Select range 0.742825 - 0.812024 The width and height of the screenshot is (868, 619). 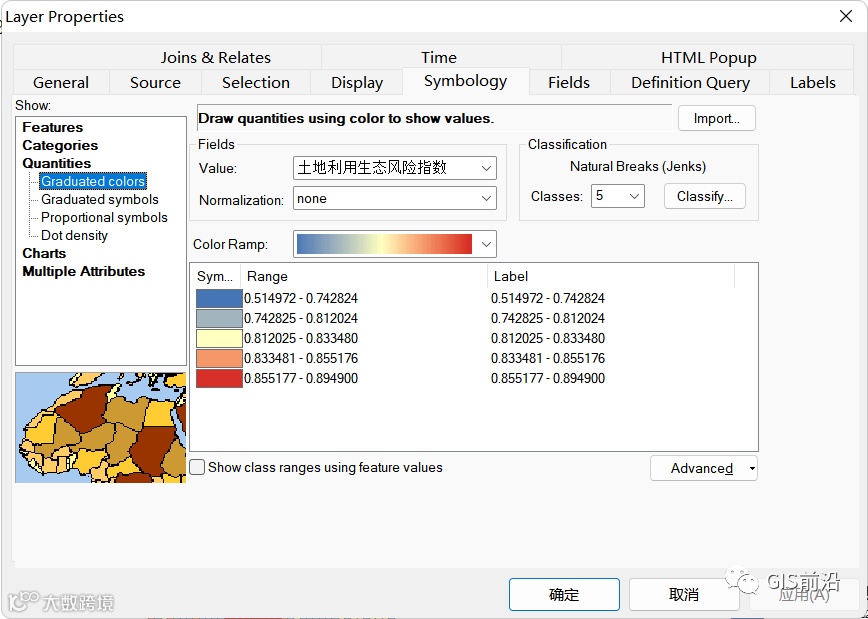pyautogui.click(x=301, y=318)
